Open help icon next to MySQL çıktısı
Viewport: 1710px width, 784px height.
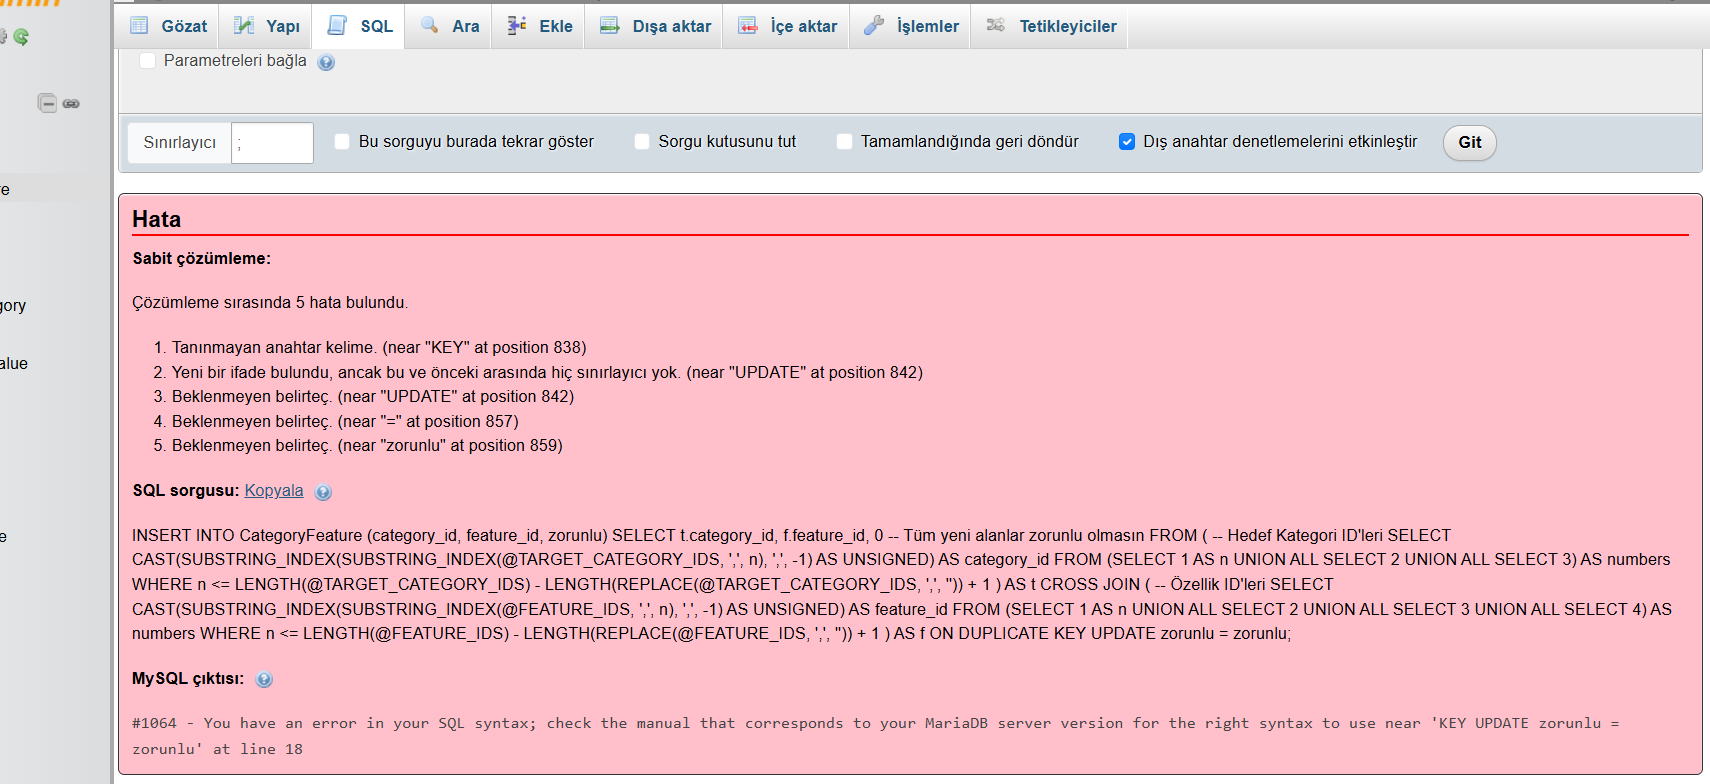point(264,680)
